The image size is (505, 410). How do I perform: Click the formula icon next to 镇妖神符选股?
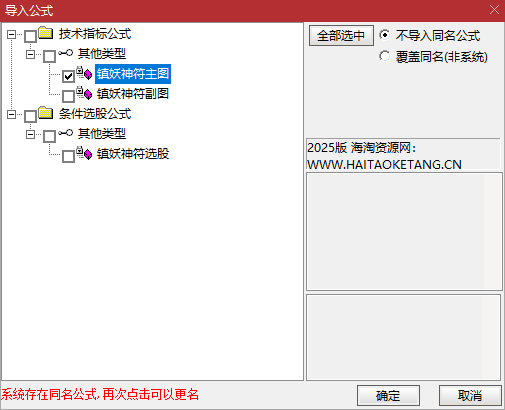coord(84,153)
